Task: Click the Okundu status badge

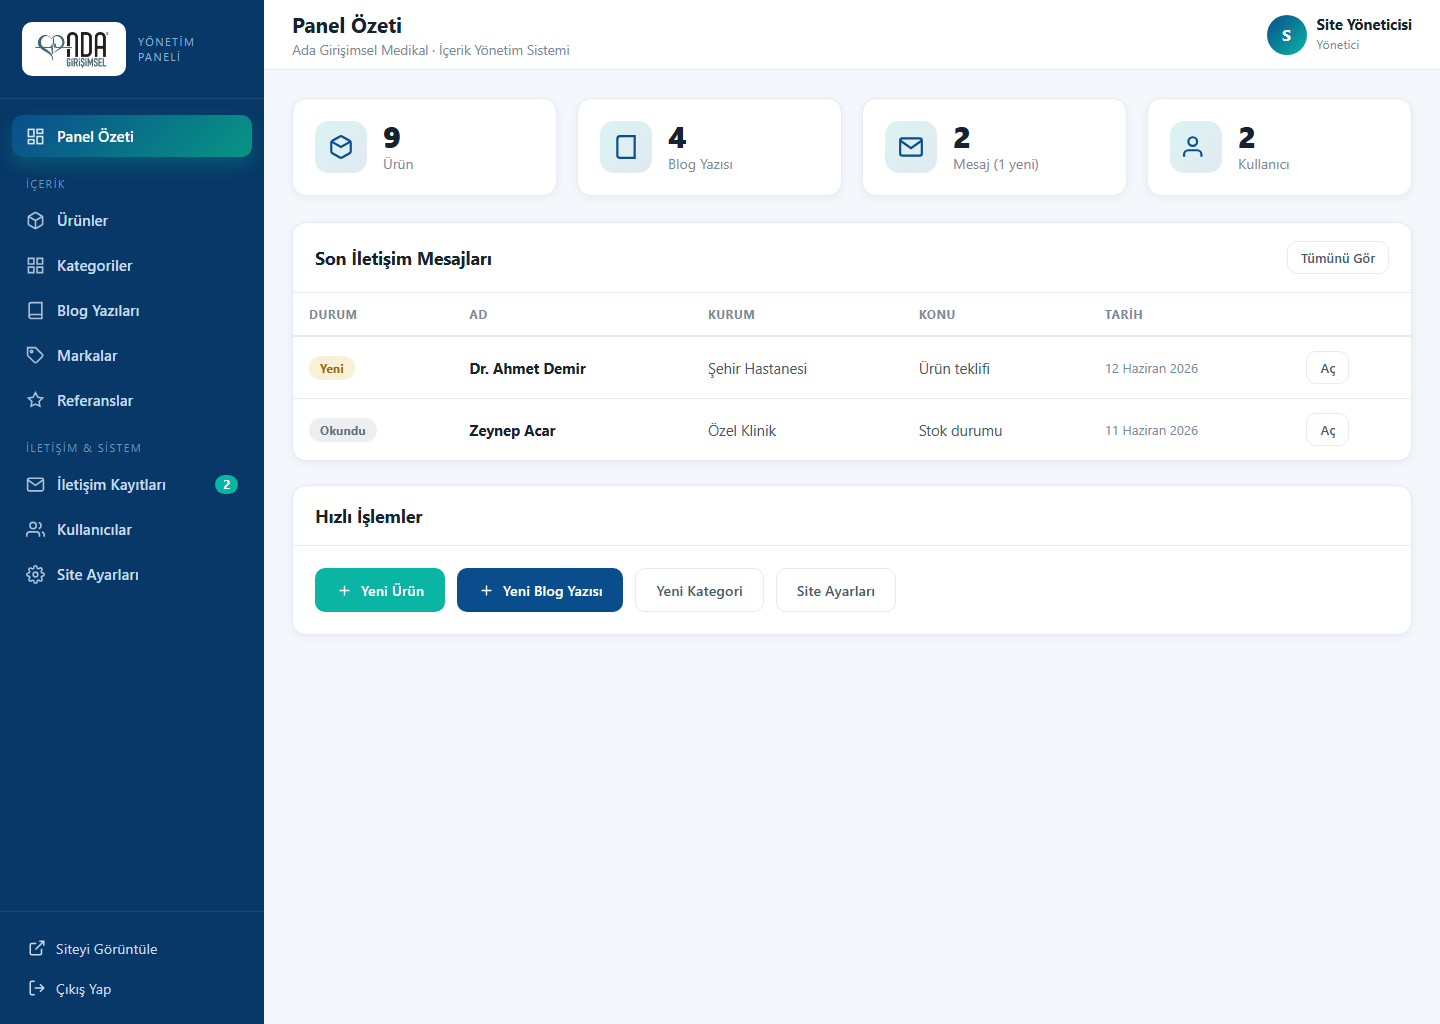Action: [x=343, y=431]
